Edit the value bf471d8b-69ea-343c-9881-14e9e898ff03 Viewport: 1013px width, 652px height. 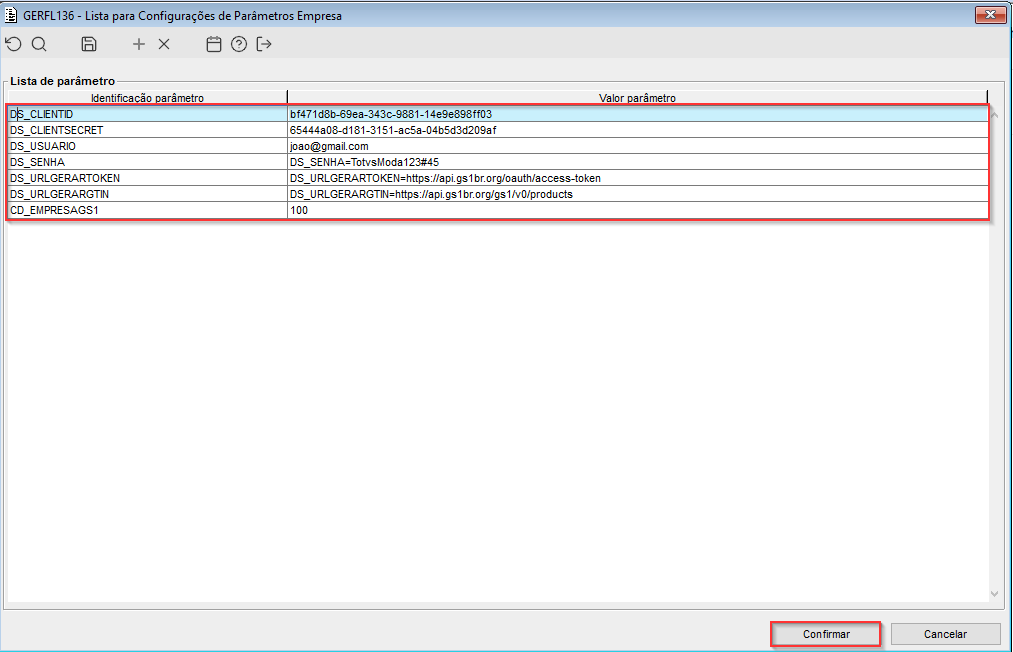coord(638,114)
